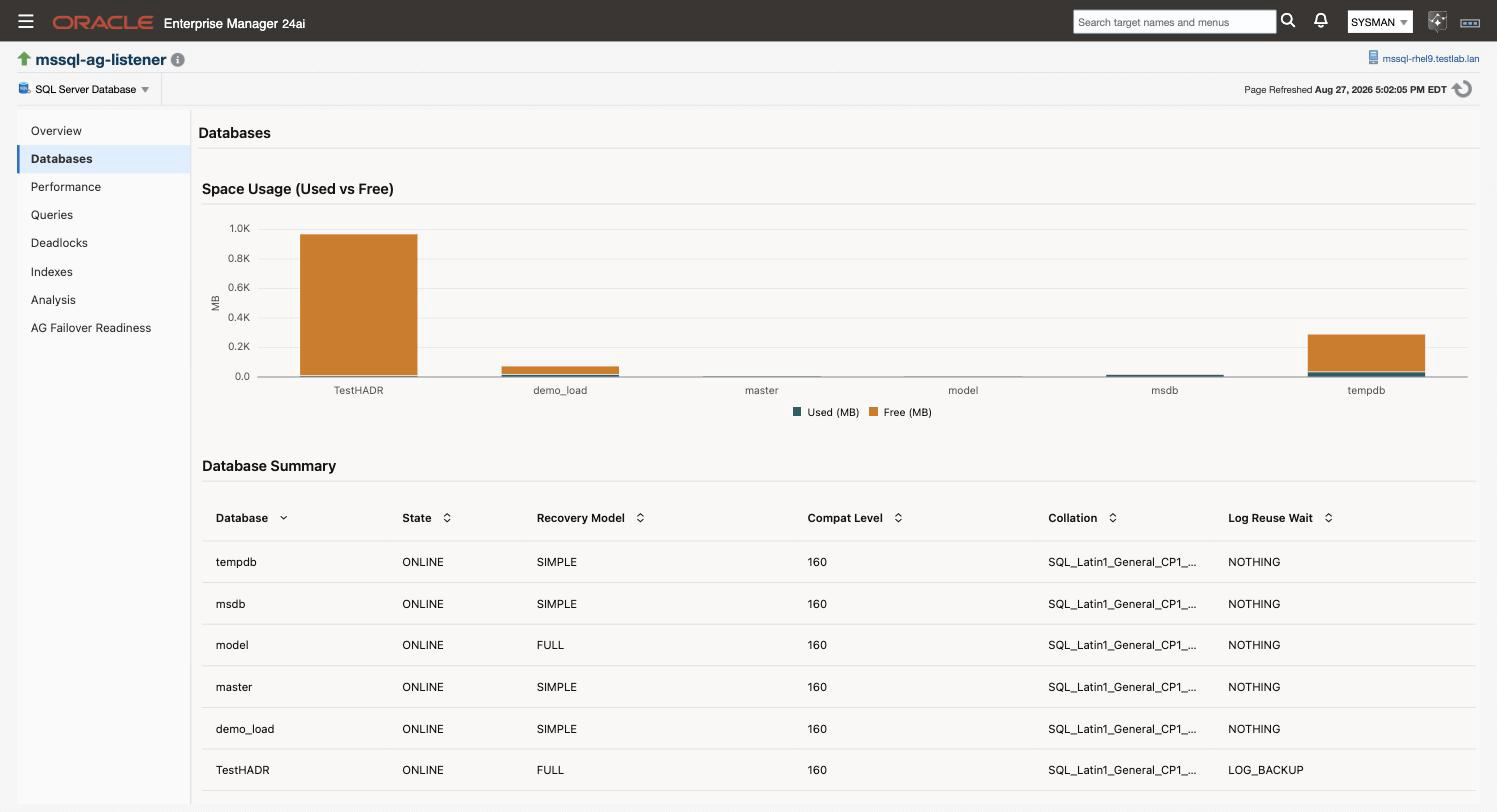Select the model table row
The width and height of the screenshot is (1497, 812).
pyautogui.click(x=838, y=645)
